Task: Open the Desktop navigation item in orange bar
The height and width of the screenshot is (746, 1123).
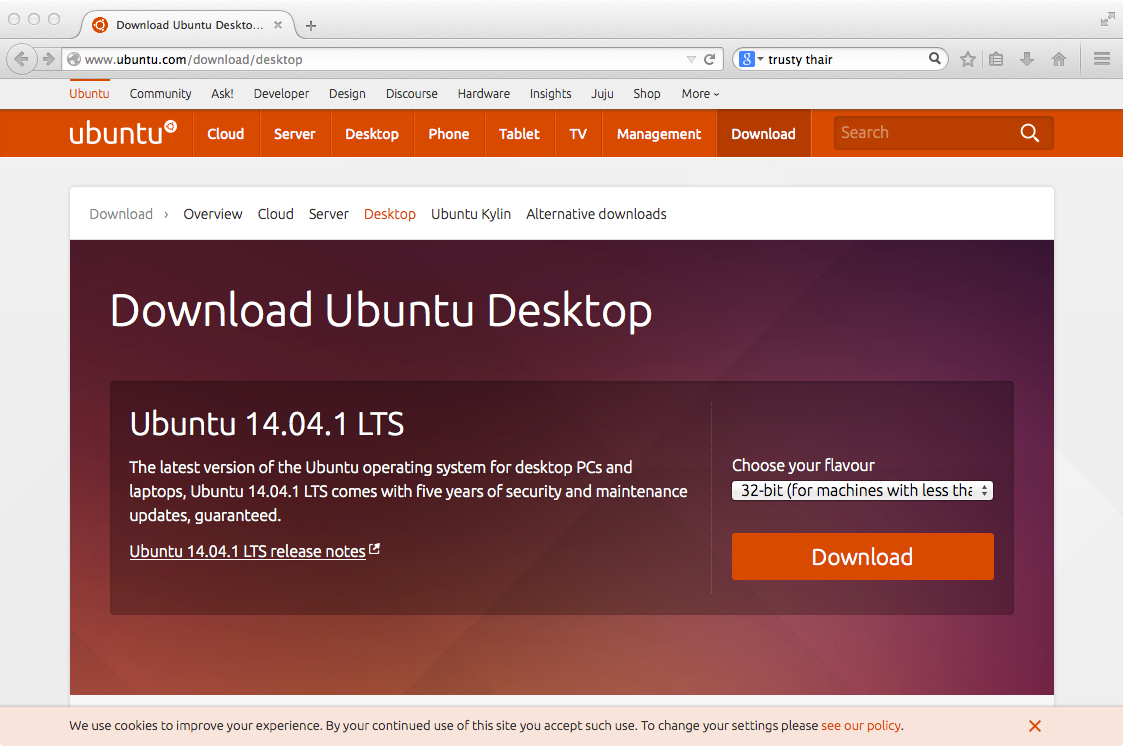Action: (x=372, y=134)
